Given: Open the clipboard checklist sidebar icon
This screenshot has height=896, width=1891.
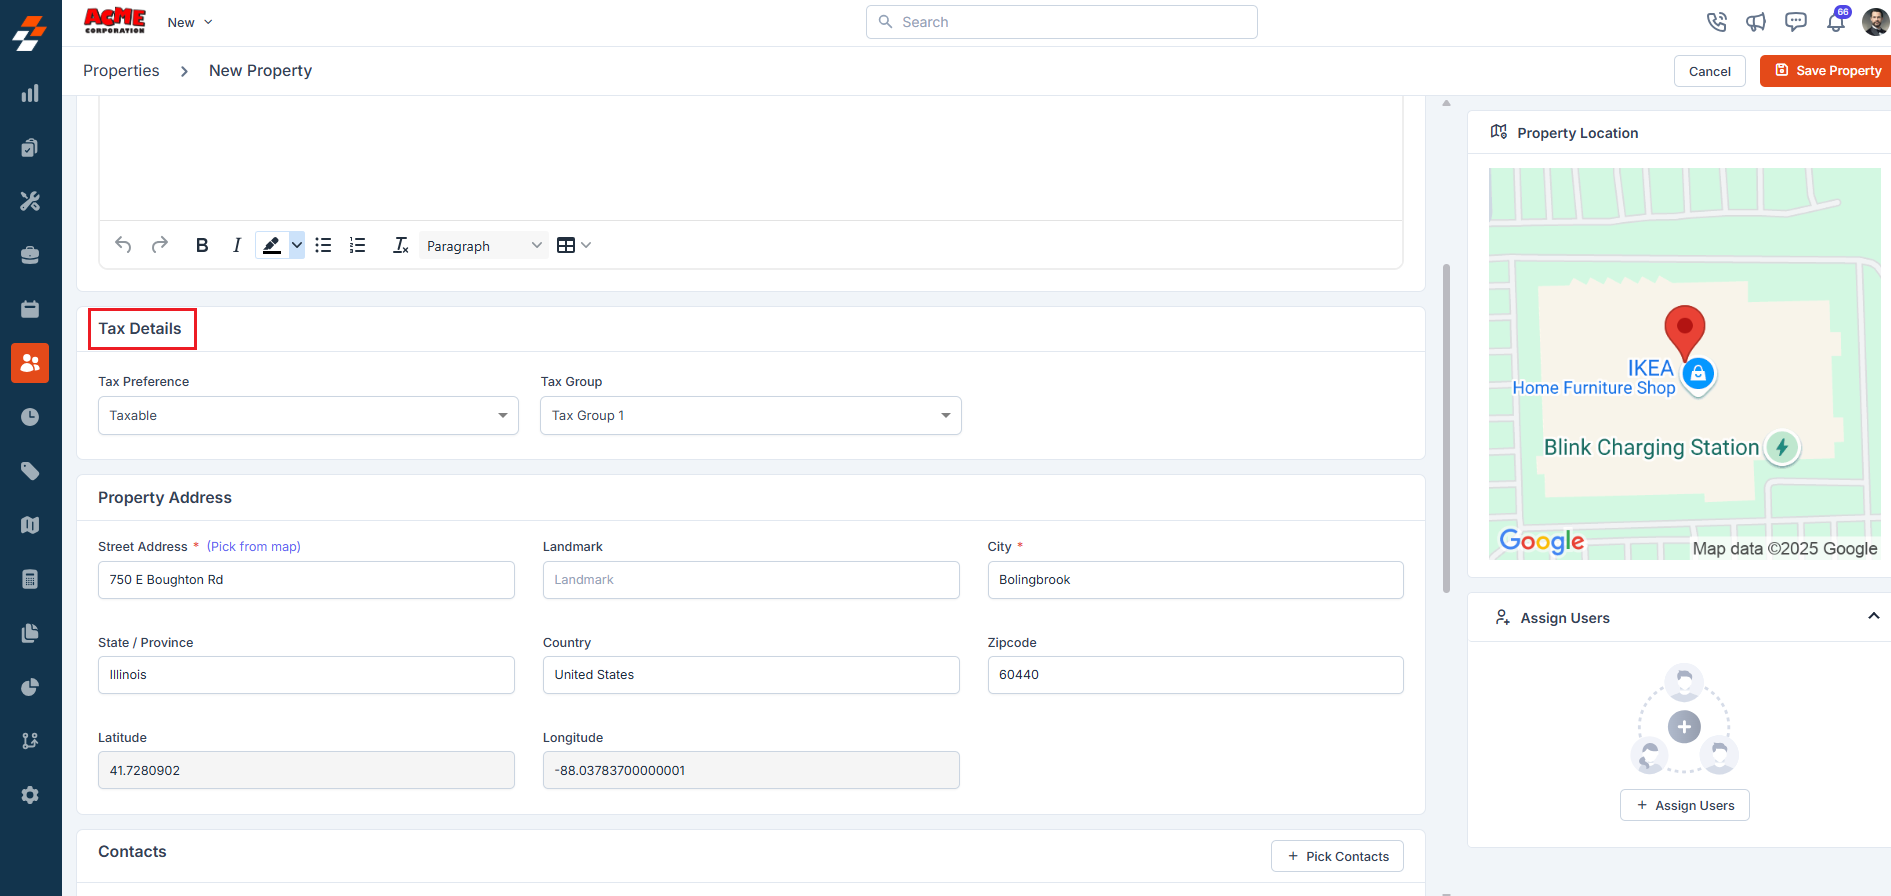Looking at the screenshot, I should pyautogui.click(x=30, y=147).
